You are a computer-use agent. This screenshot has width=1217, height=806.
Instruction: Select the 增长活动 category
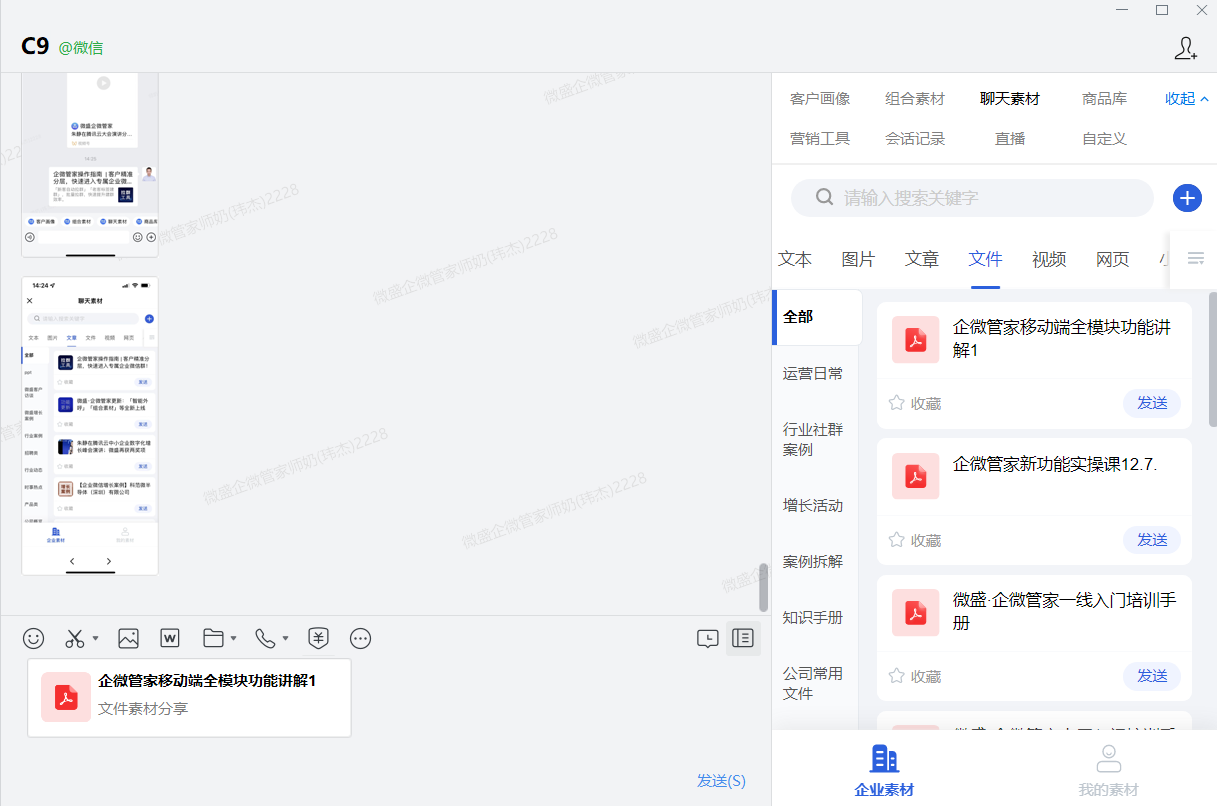pyautogui.click(x=815, y=505)
